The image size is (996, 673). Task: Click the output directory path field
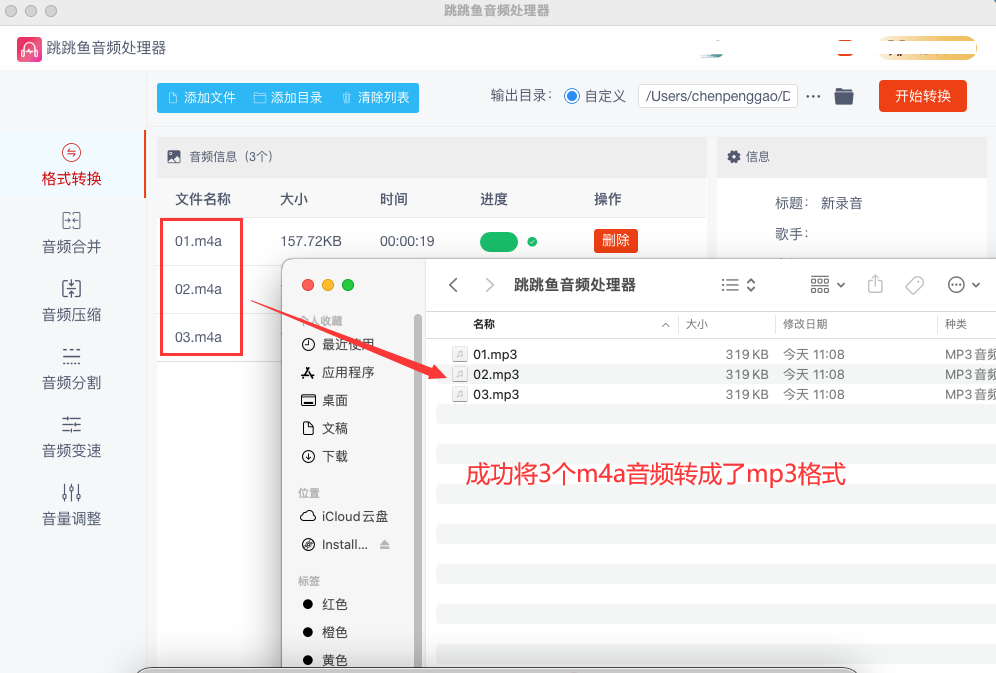click(717, 96)
